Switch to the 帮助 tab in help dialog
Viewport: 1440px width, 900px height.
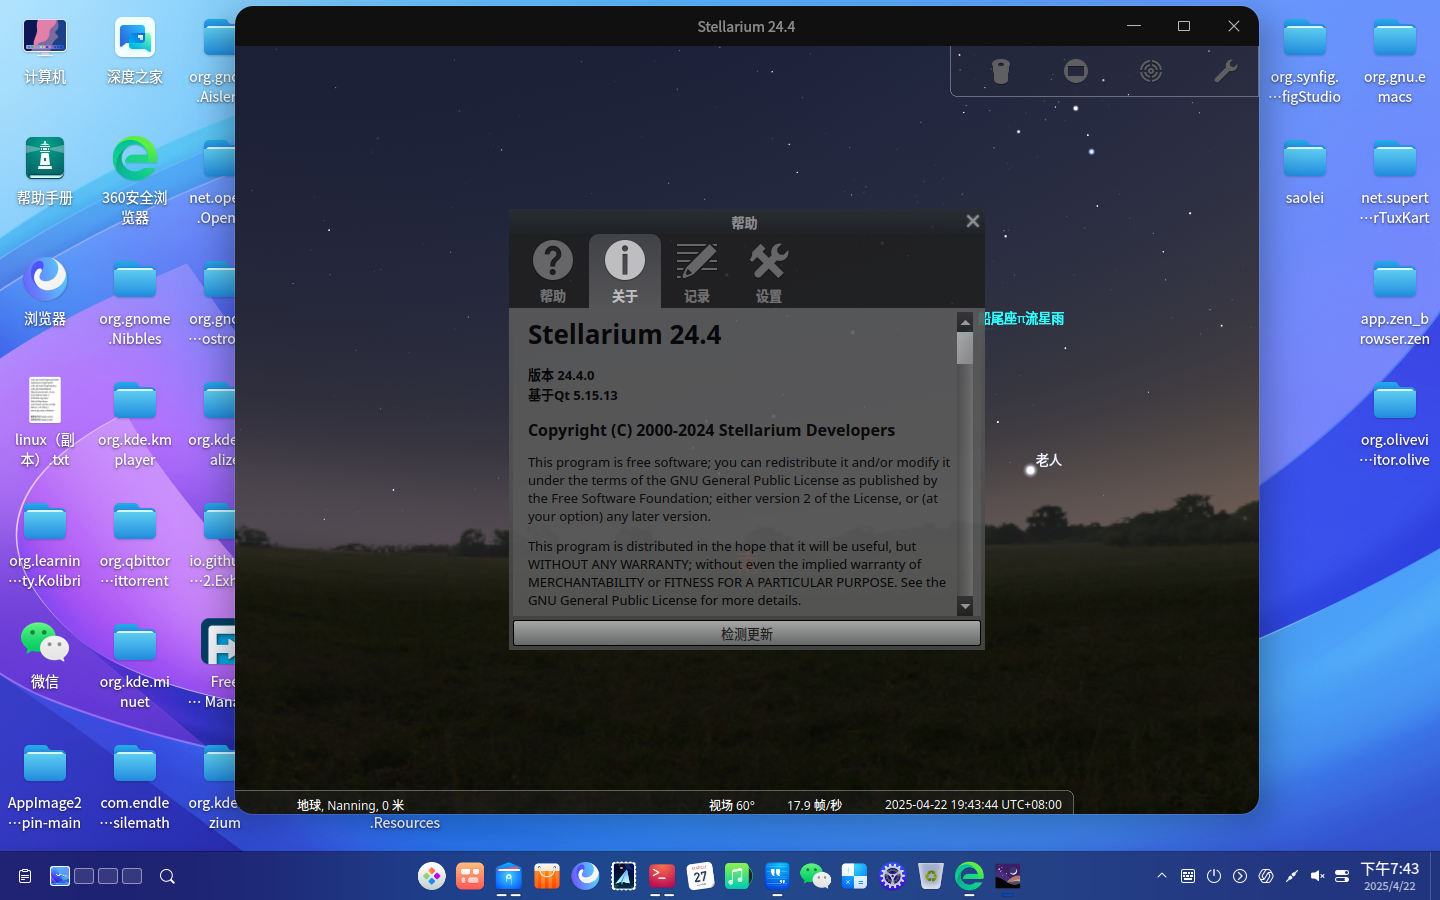552,271
